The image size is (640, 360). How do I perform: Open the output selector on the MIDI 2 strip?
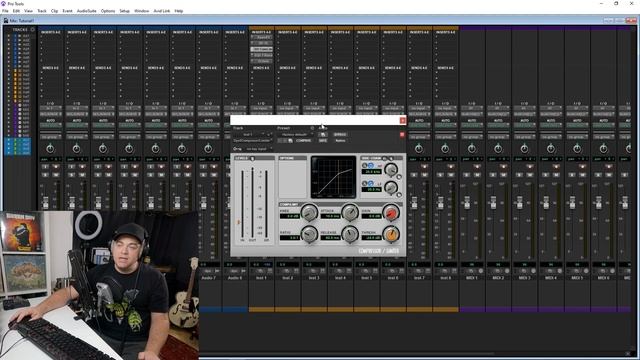(498, 114)
